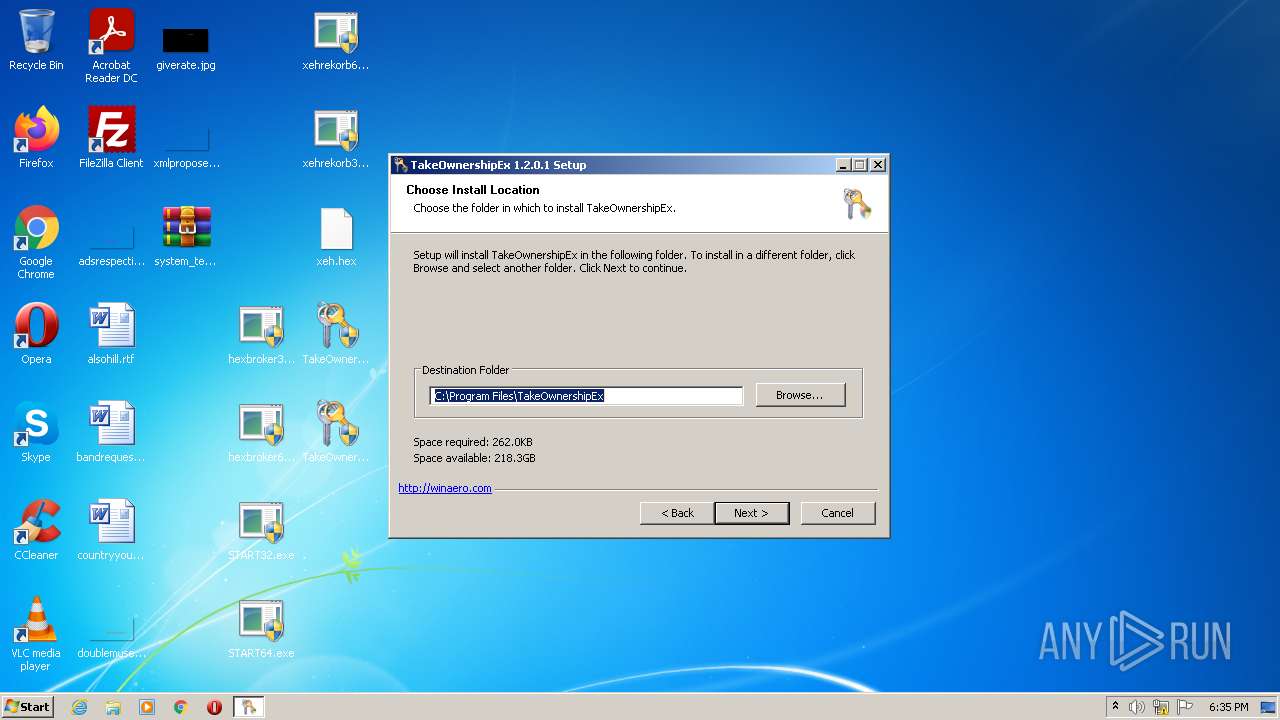Click the 'Space available: 218.3GB' text
The image size is (1280, 720).
coord(474,458)
